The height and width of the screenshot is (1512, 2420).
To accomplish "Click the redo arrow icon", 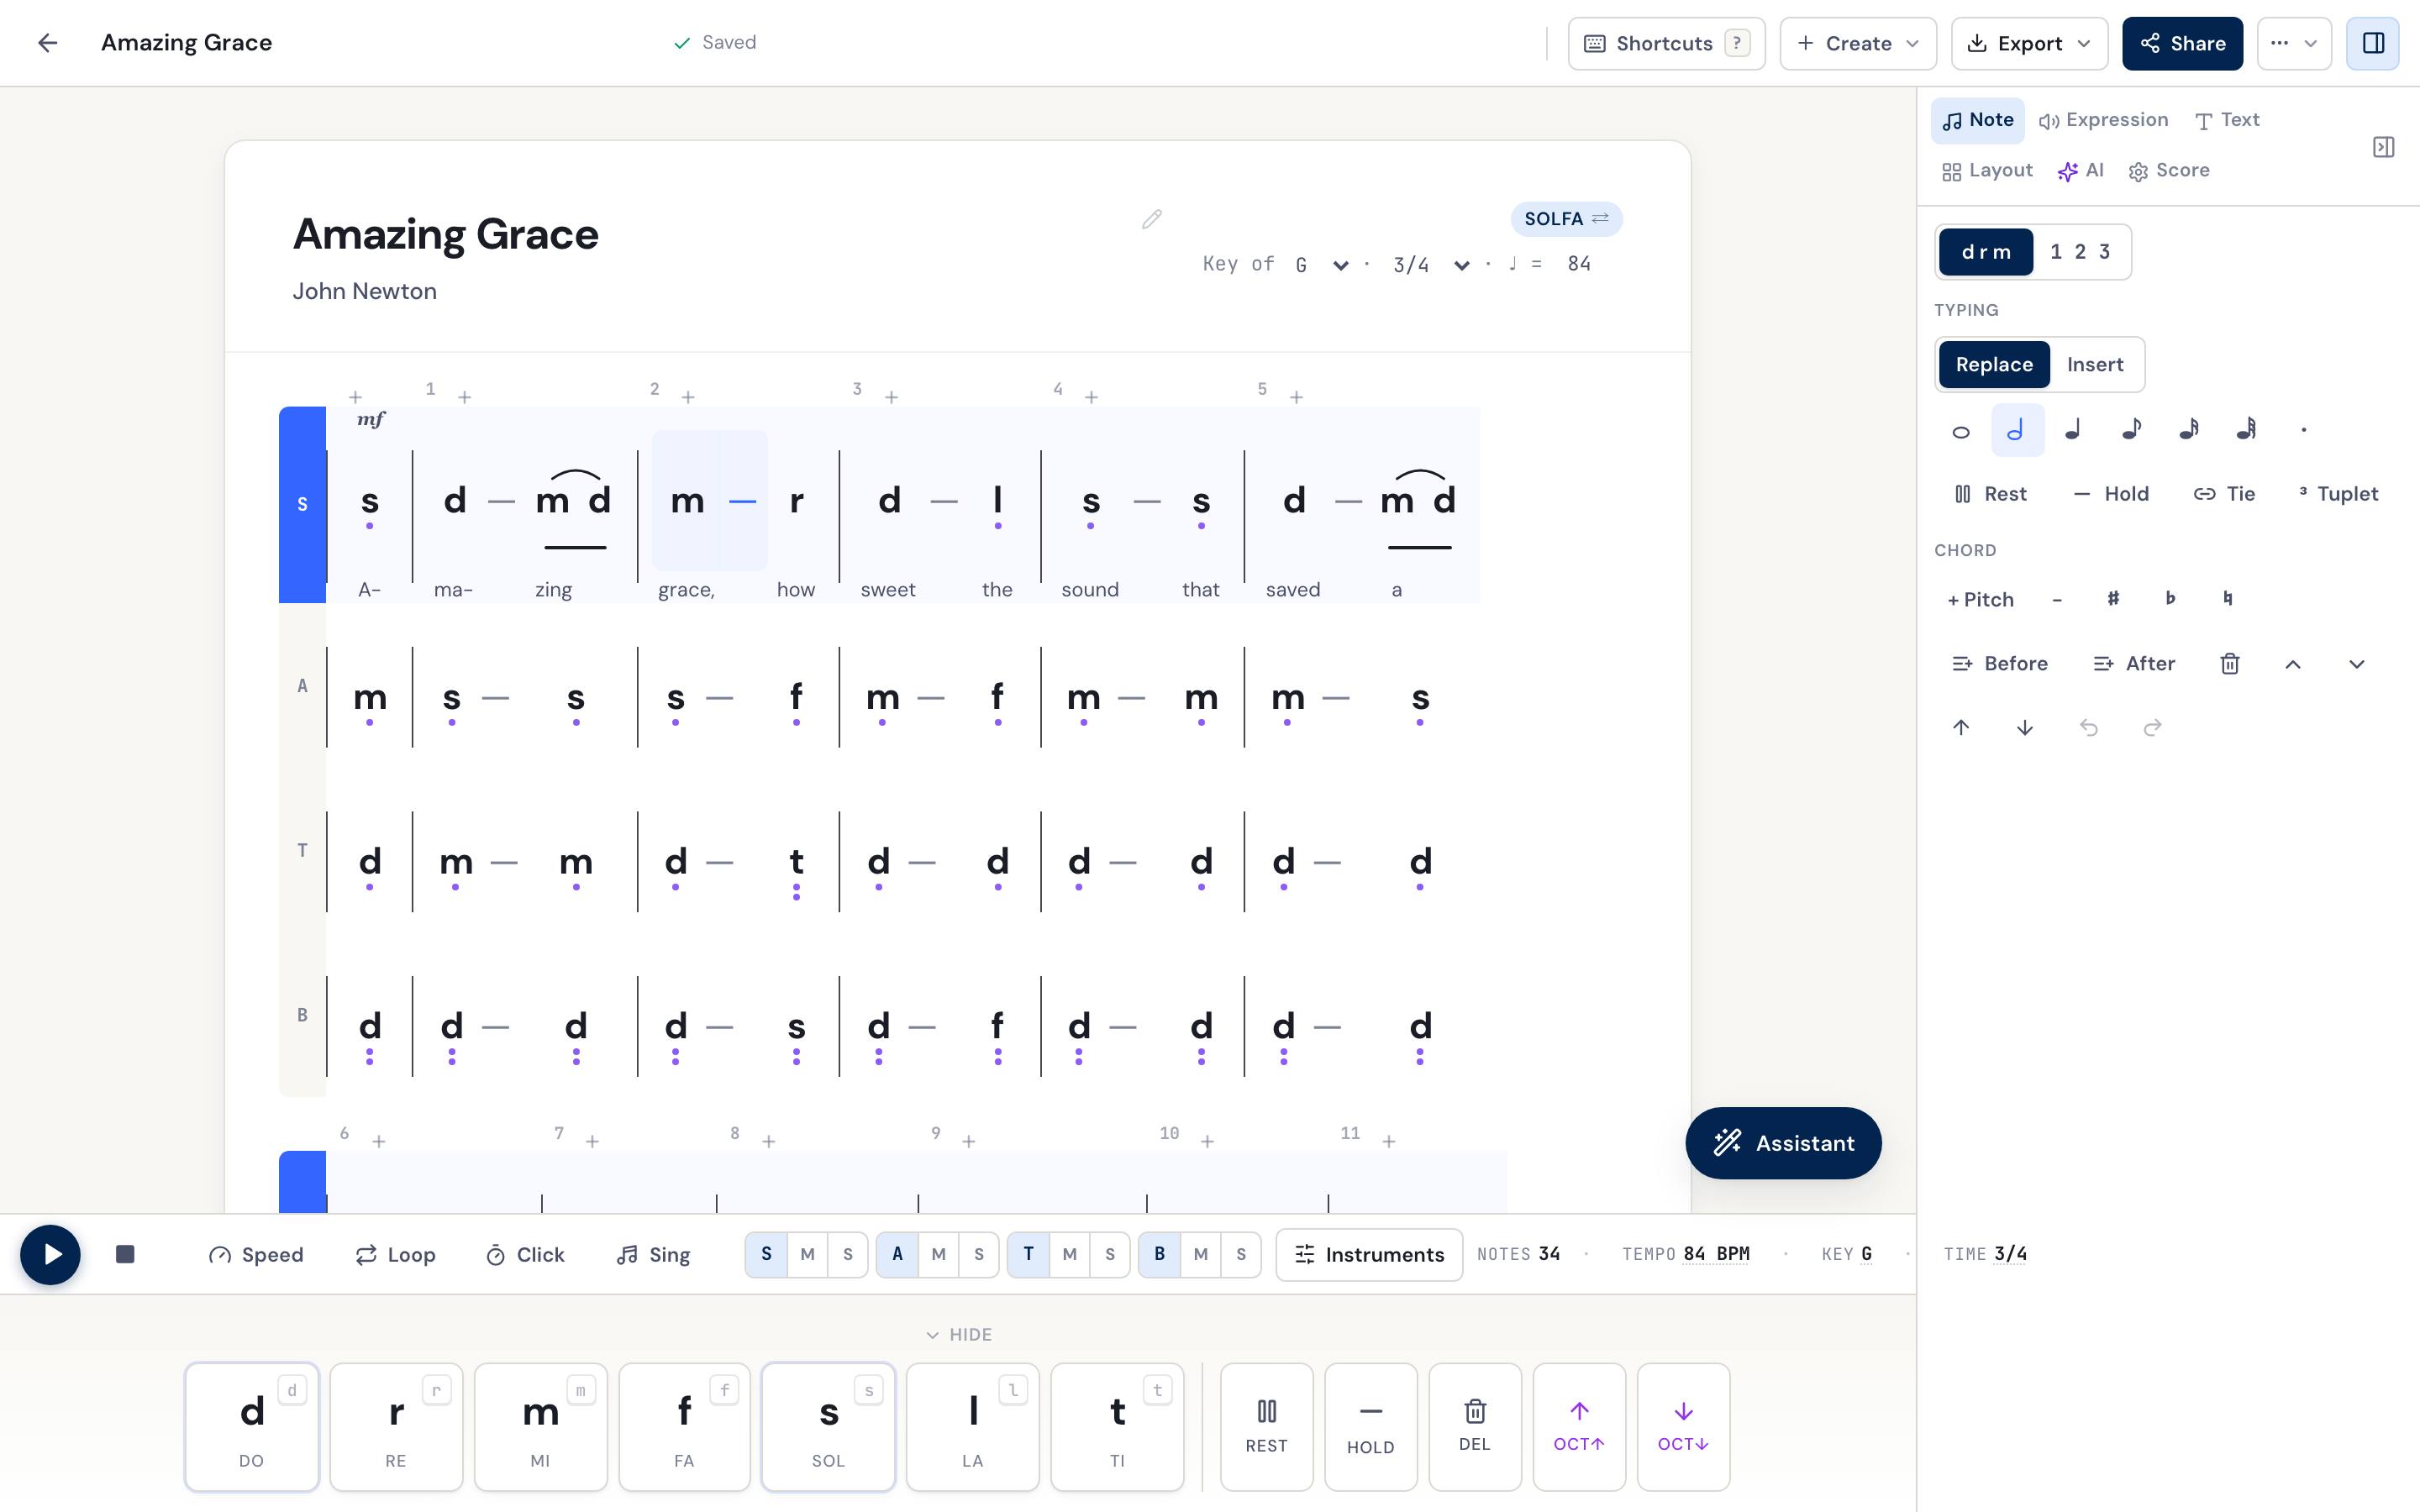I will click(x=2152, y=727).
